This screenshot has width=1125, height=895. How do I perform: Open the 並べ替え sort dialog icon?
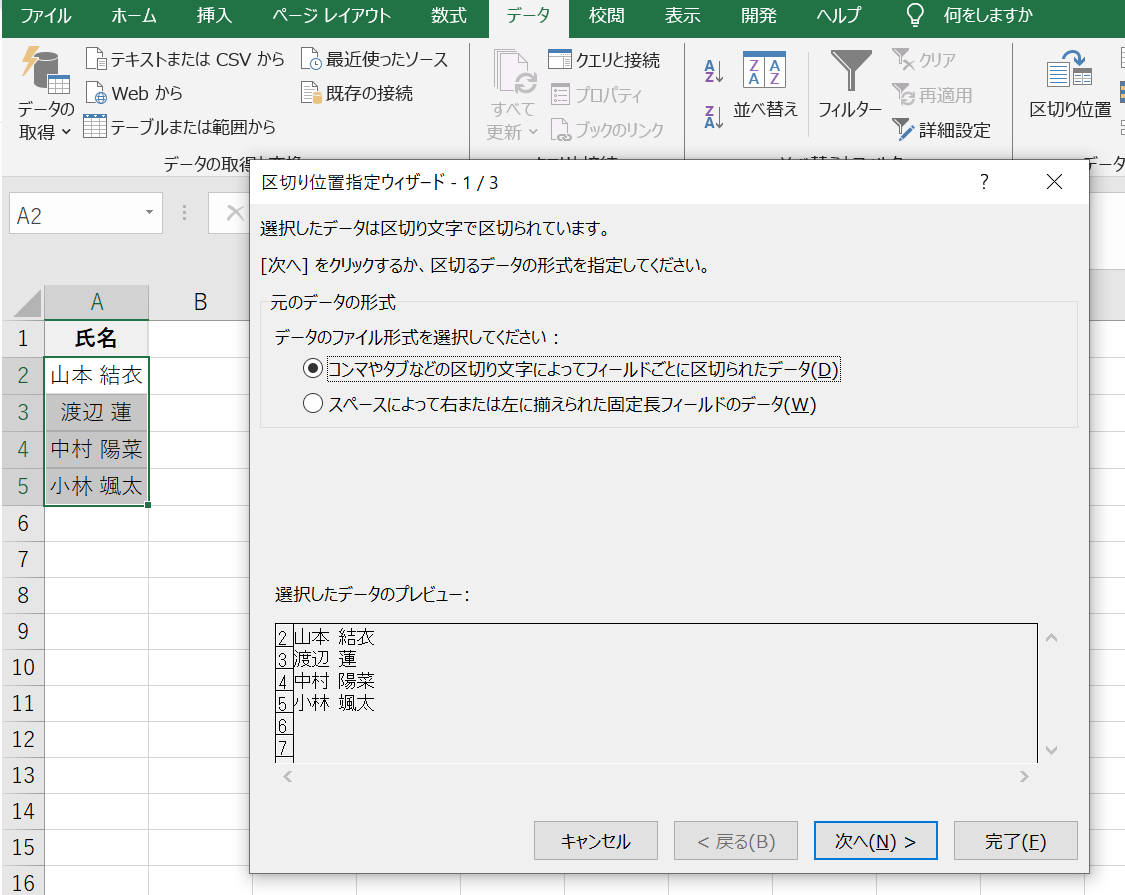[765, 71]
